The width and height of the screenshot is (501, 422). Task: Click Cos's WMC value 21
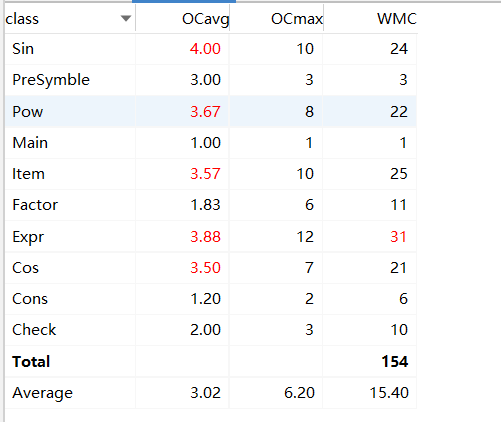399,268
